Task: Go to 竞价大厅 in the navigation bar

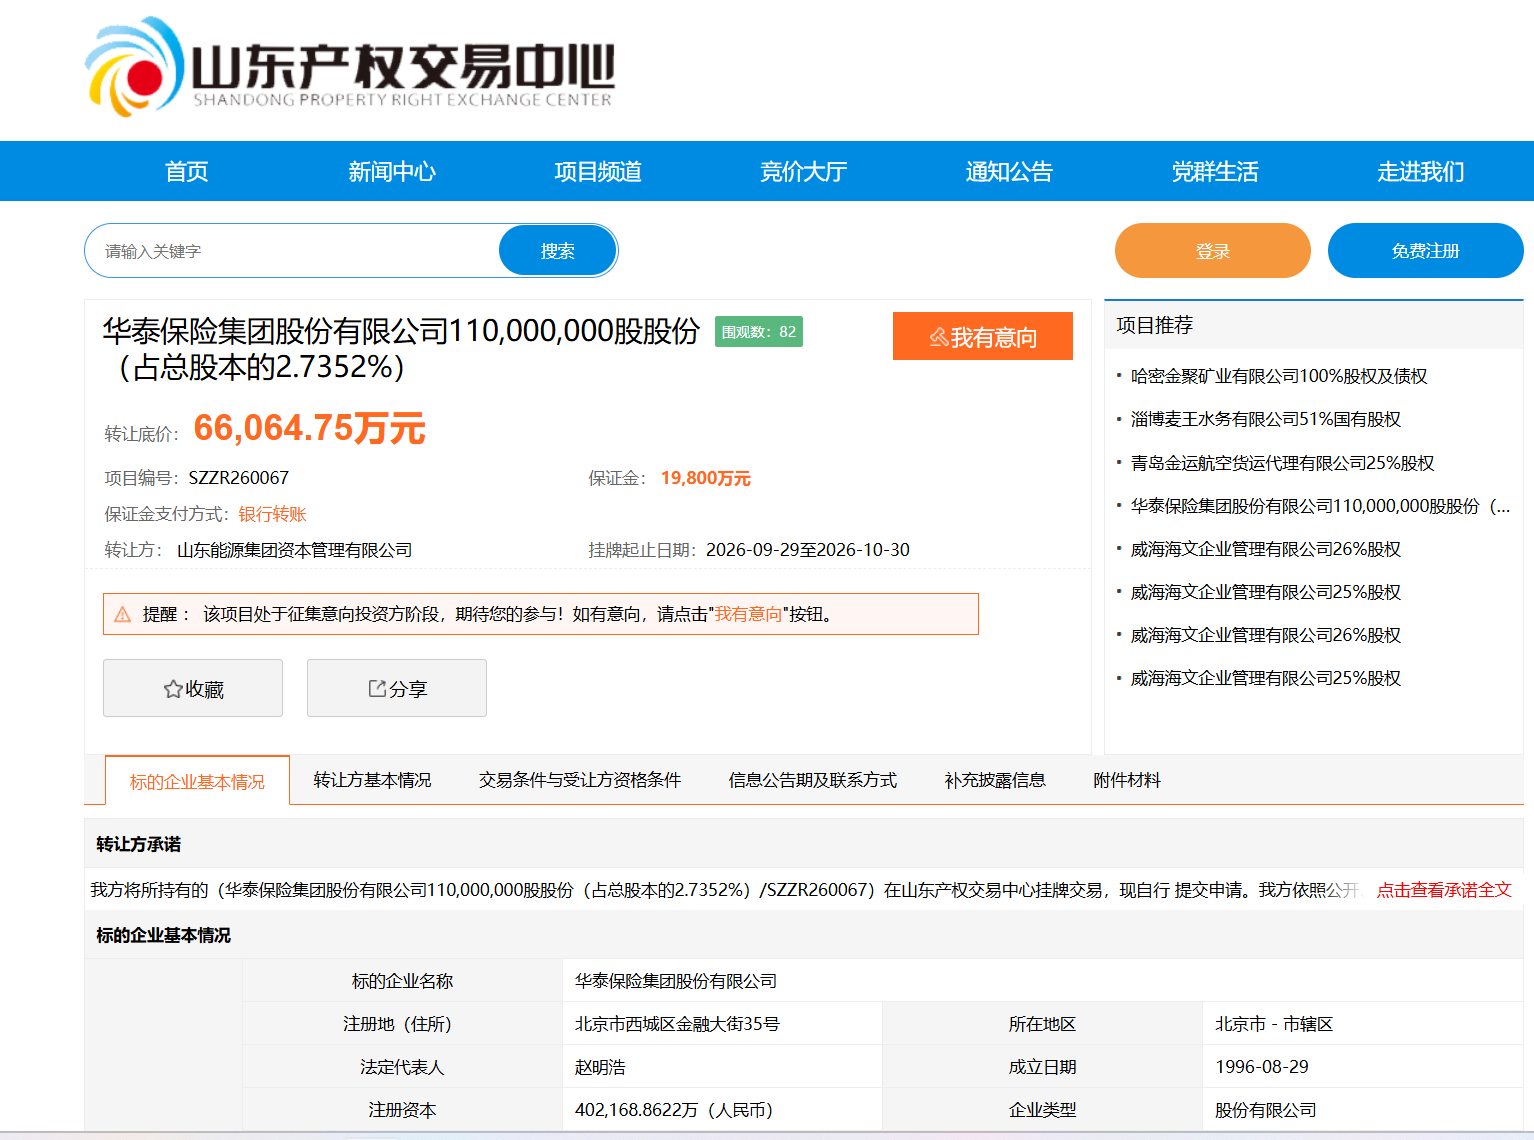Action: pos(803,171)
